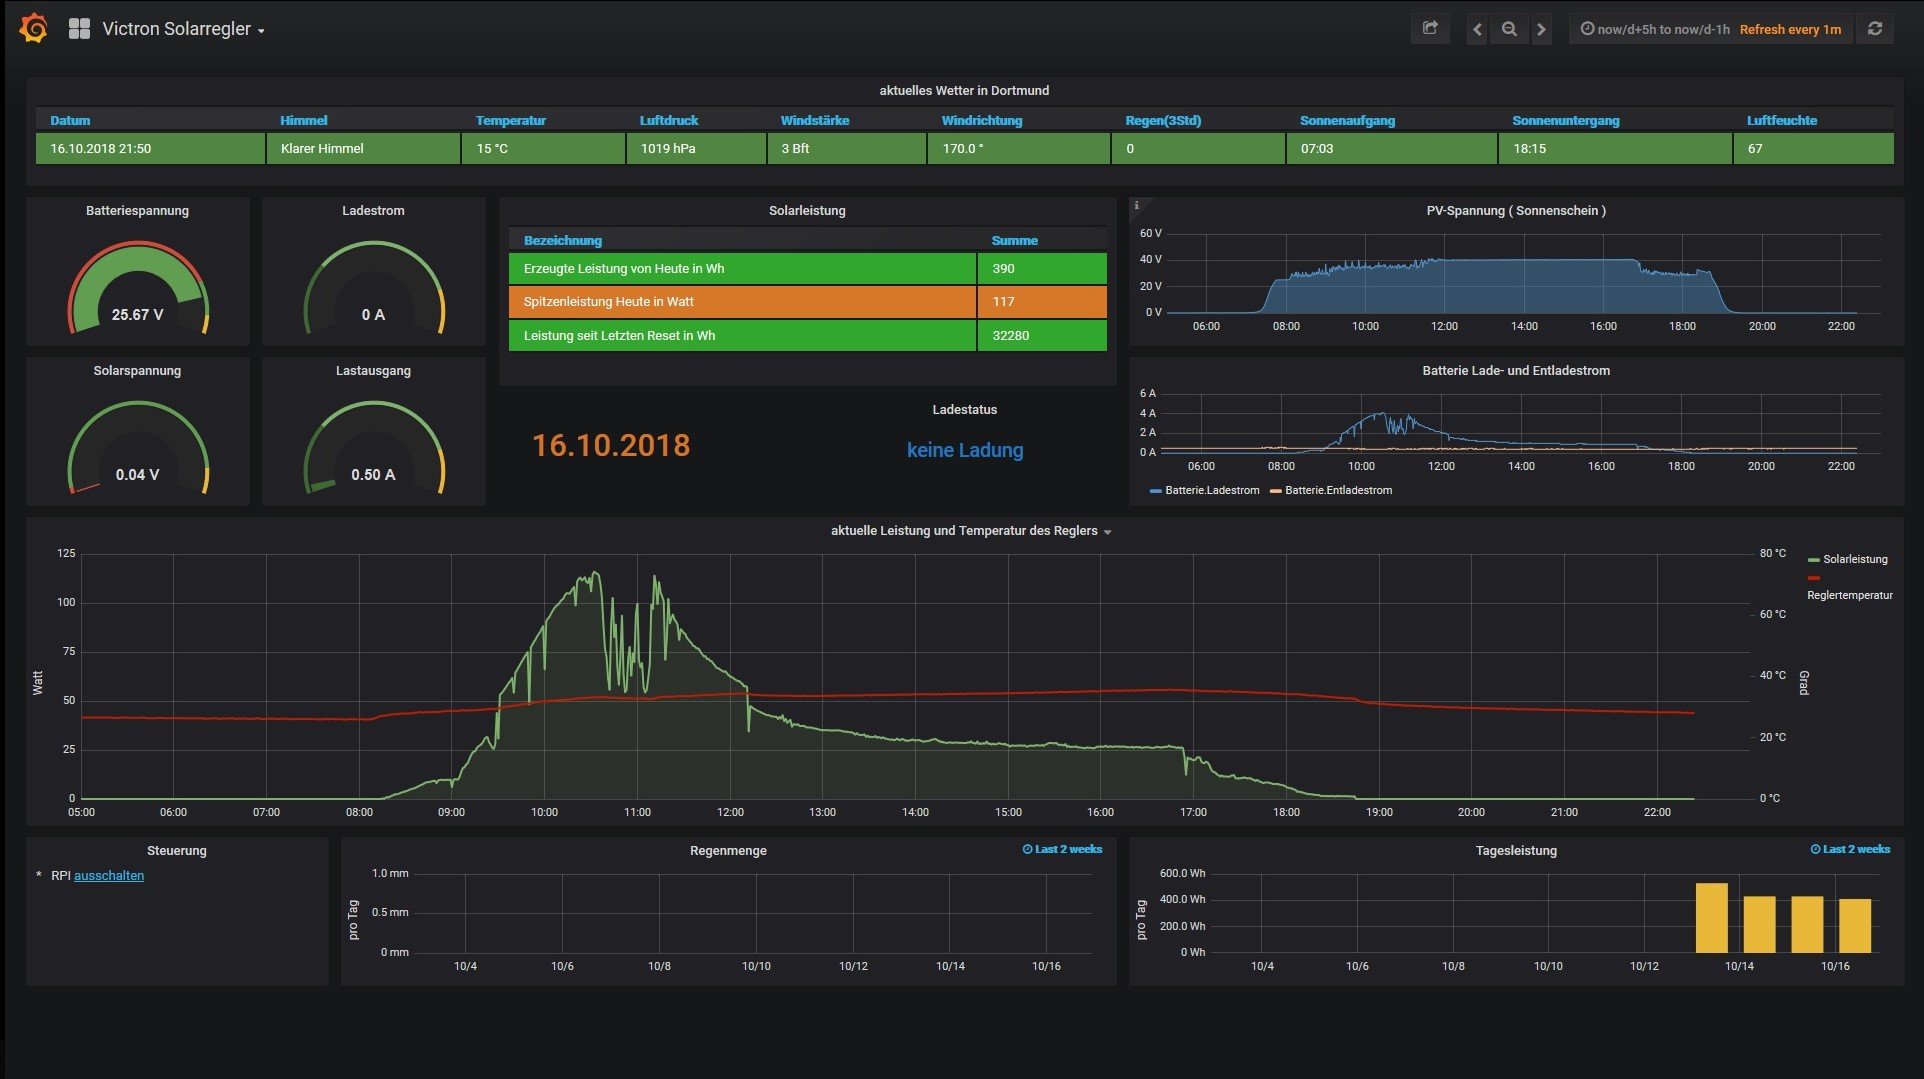Click the refresh dashboard icon
The height and width of the screenshot is (1079, 1924).
click(1875, 29)
